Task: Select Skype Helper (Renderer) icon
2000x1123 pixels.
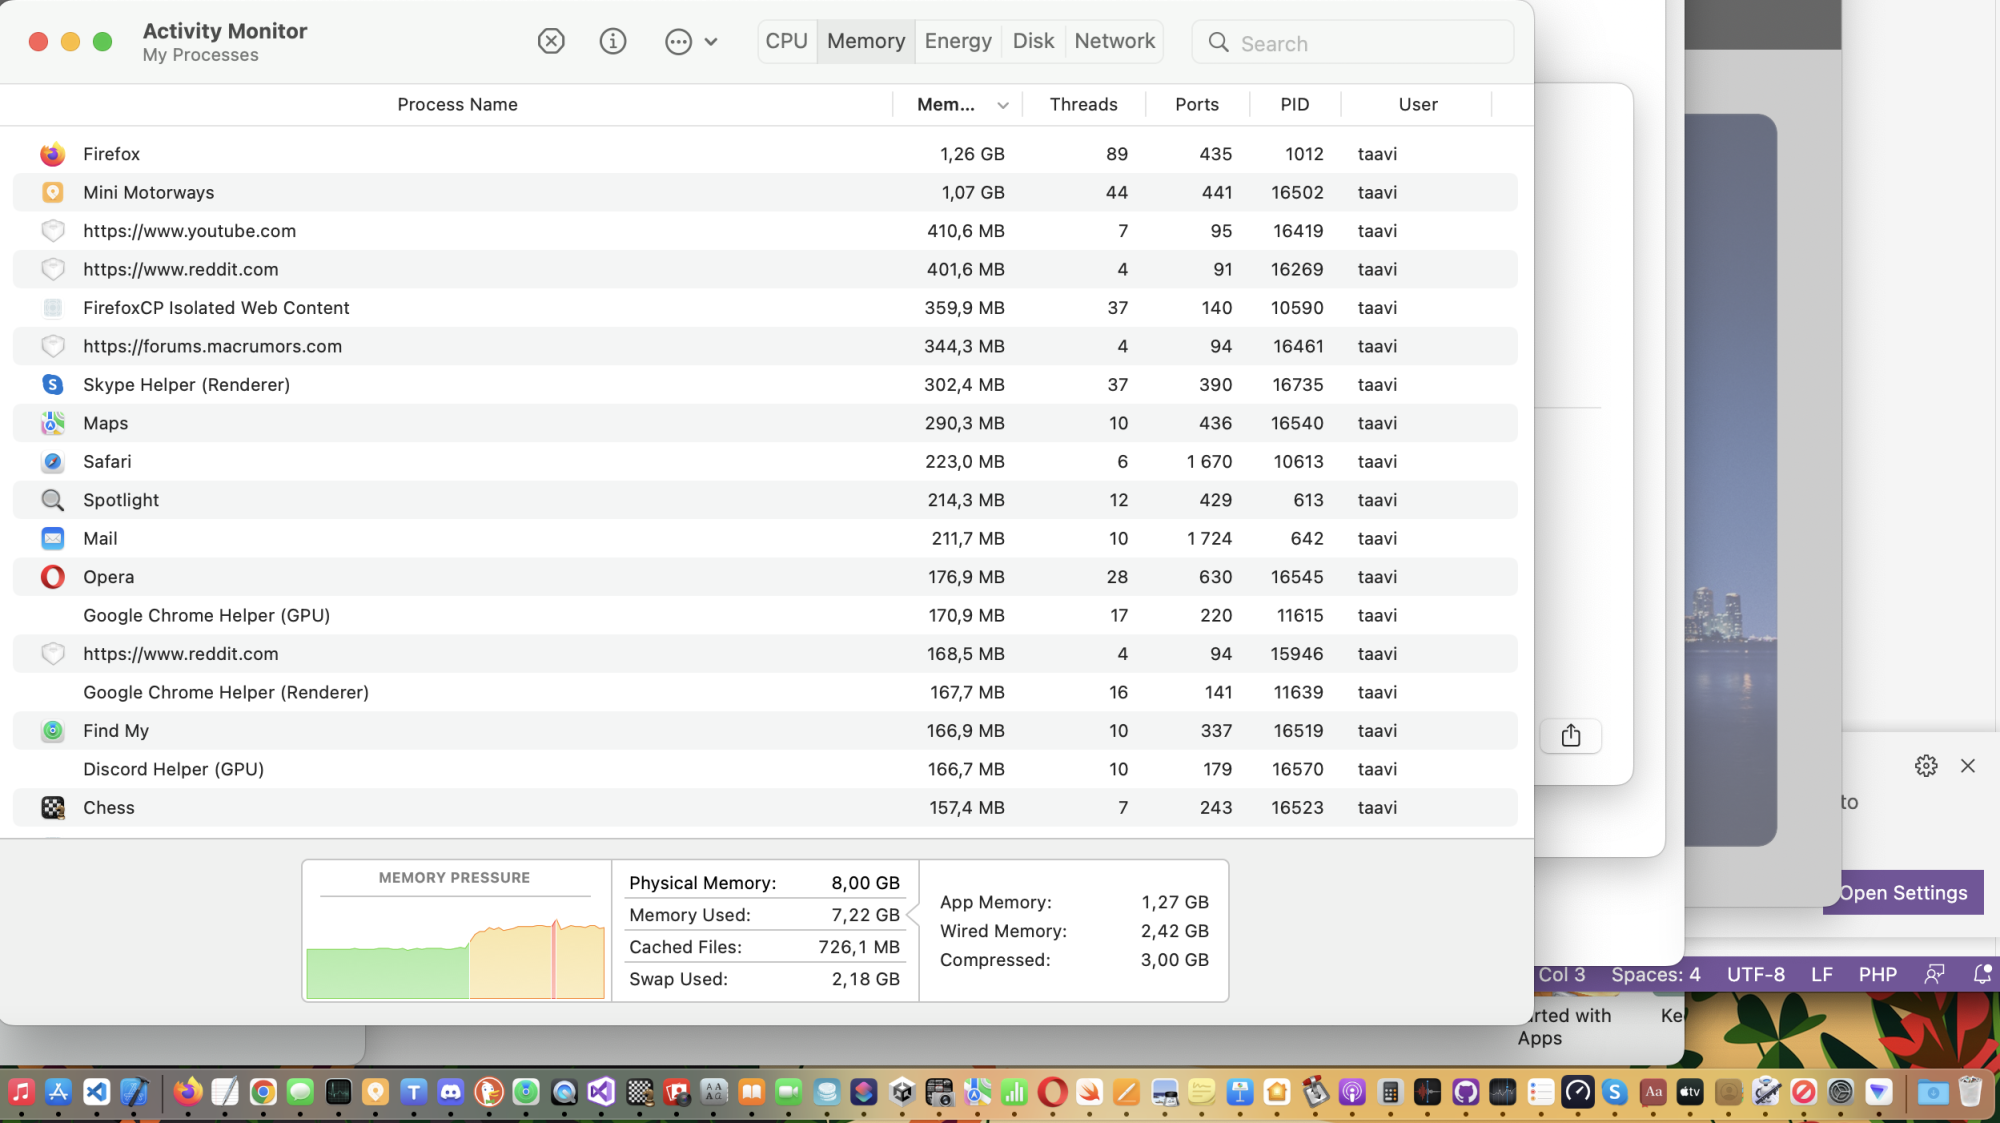Action: (53, 385)
